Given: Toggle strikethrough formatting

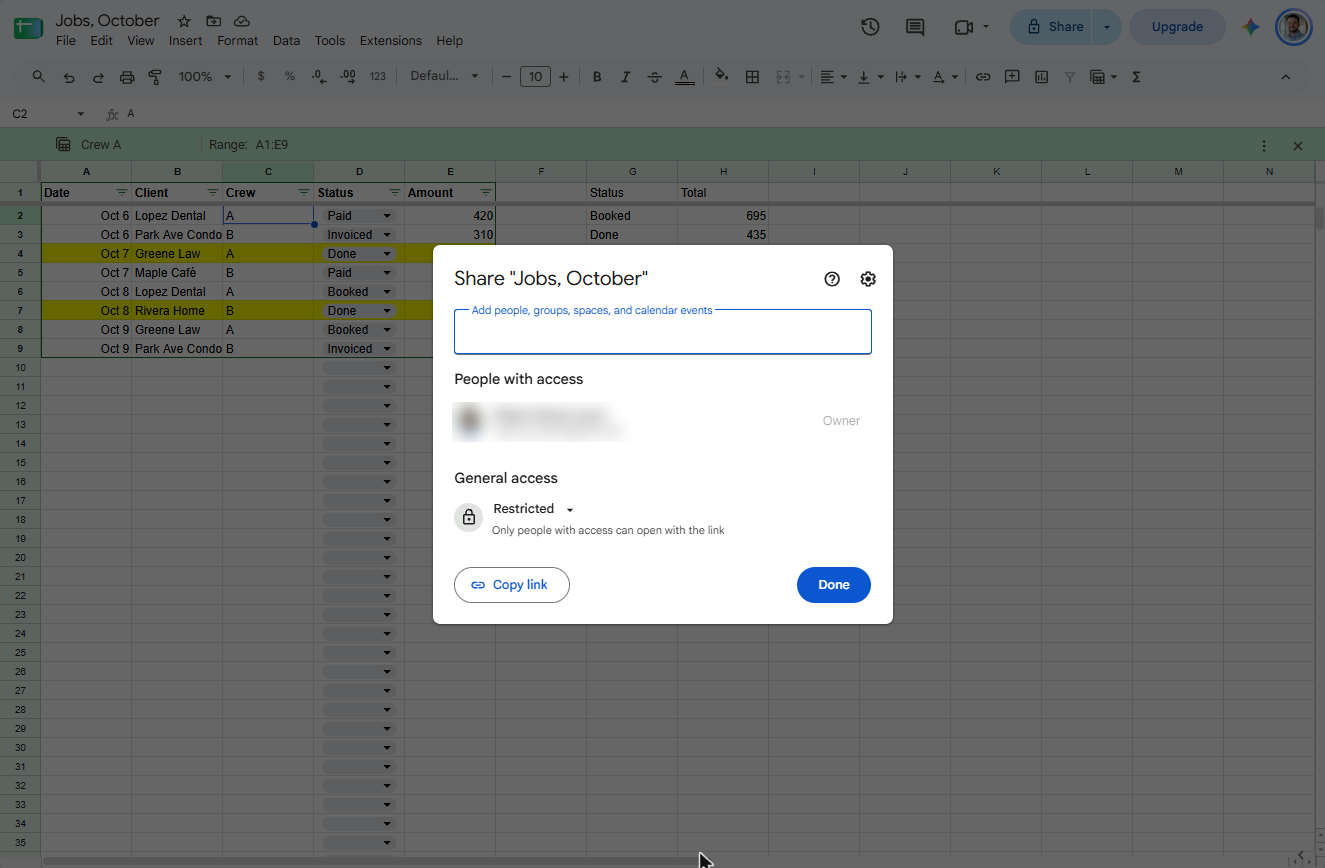Looking at the screenshot, I should 655,77.
